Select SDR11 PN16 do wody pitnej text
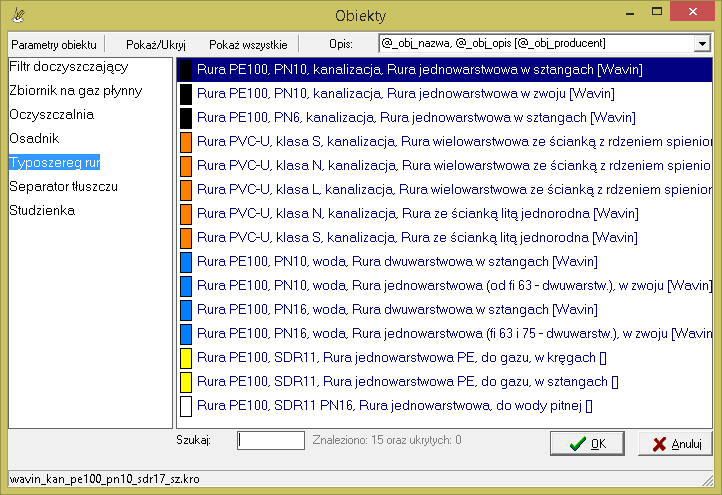Image resolution: width=722 pixels, height=495 pixels. 395,405
